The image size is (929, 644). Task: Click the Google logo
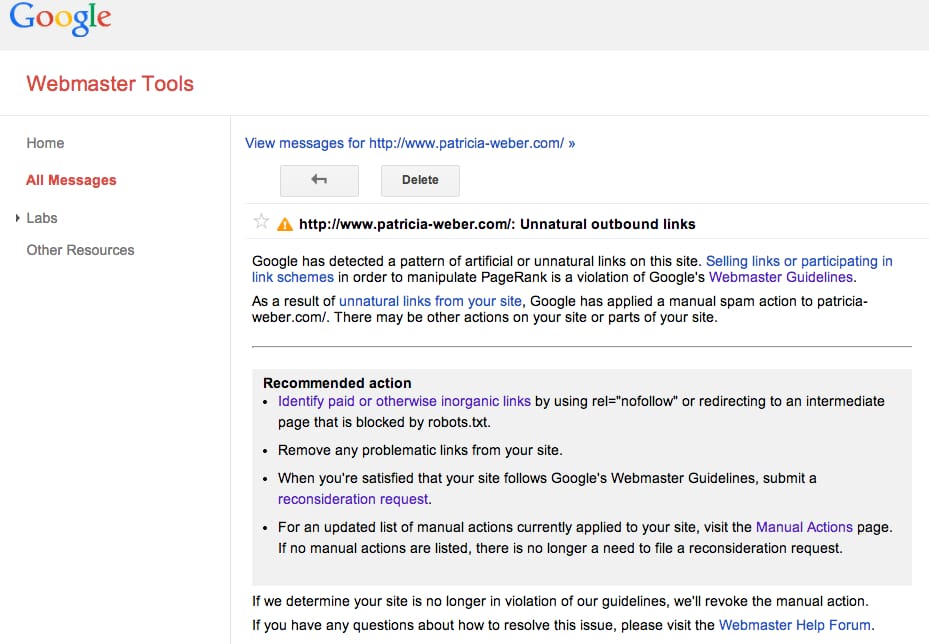pyautogui.click(x=60, y=19)
